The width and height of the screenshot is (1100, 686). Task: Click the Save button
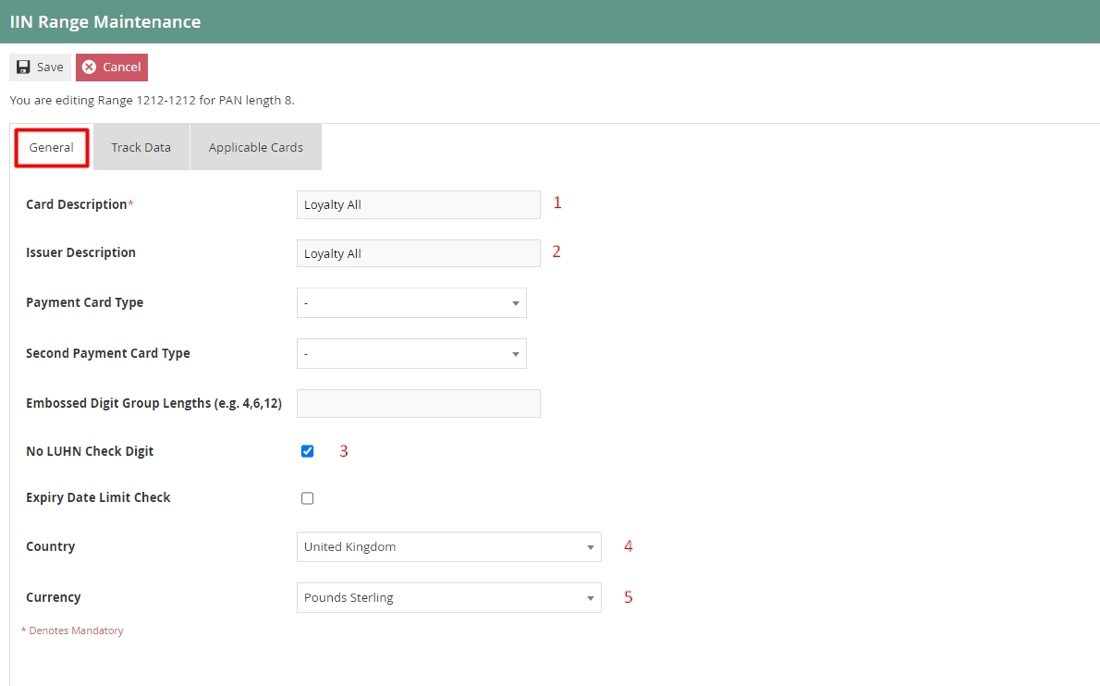tap(40, 66)
